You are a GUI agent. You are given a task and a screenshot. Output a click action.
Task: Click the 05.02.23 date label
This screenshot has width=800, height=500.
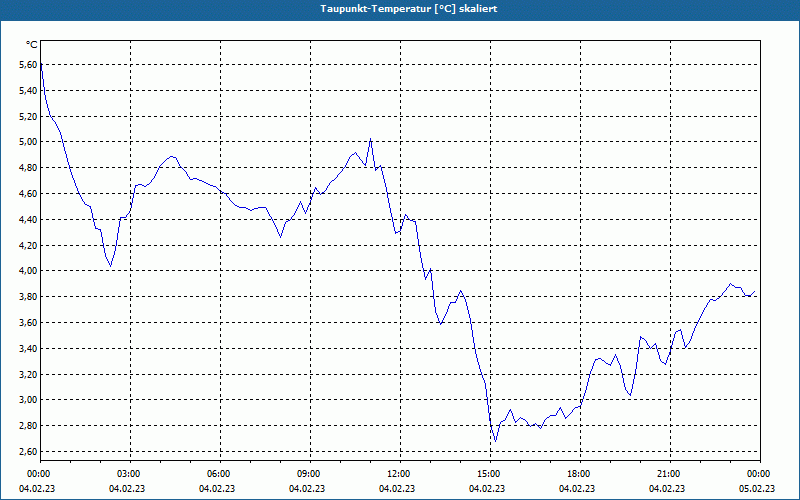pos(757,489)
